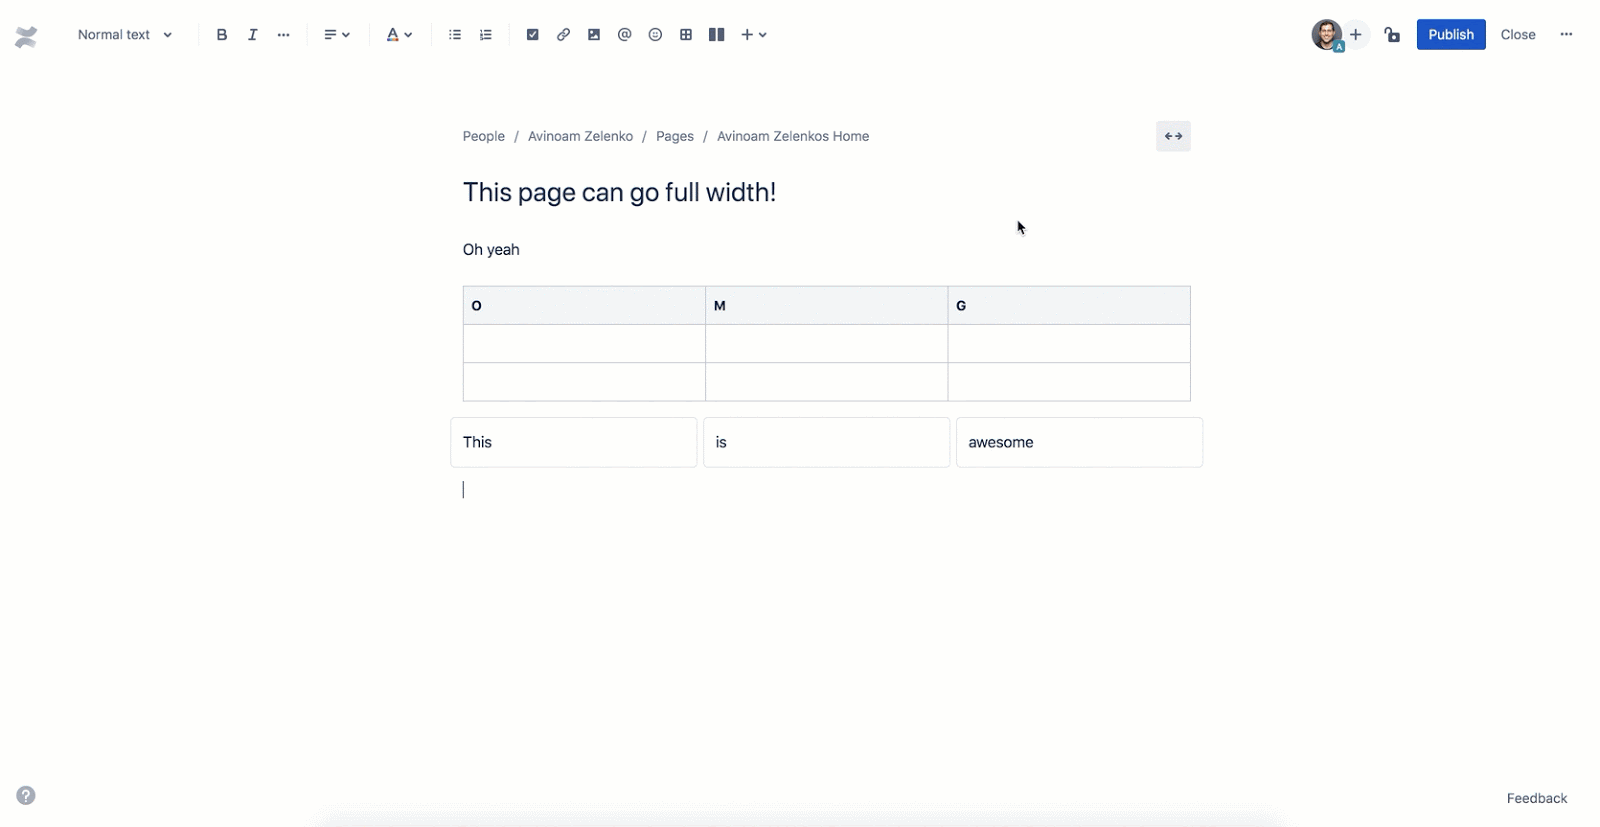Invite a collaborator with plus icon

[1356, 35]
